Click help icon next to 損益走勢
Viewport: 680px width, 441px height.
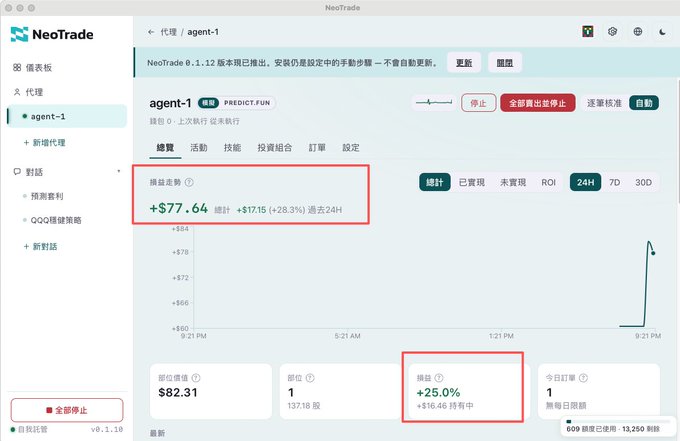click(189, 182)
